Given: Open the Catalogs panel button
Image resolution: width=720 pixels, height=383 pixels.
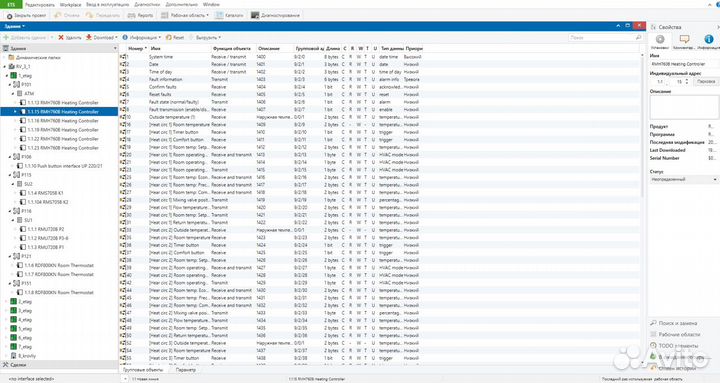Looking at the screenshot, I should (230, 15).
